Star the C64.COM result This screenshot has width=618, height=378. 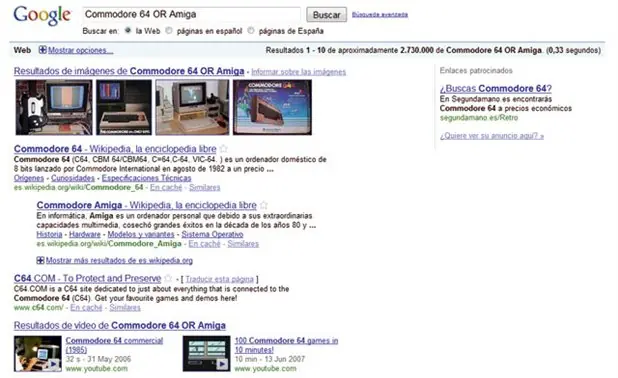click(x=168, y=278)
